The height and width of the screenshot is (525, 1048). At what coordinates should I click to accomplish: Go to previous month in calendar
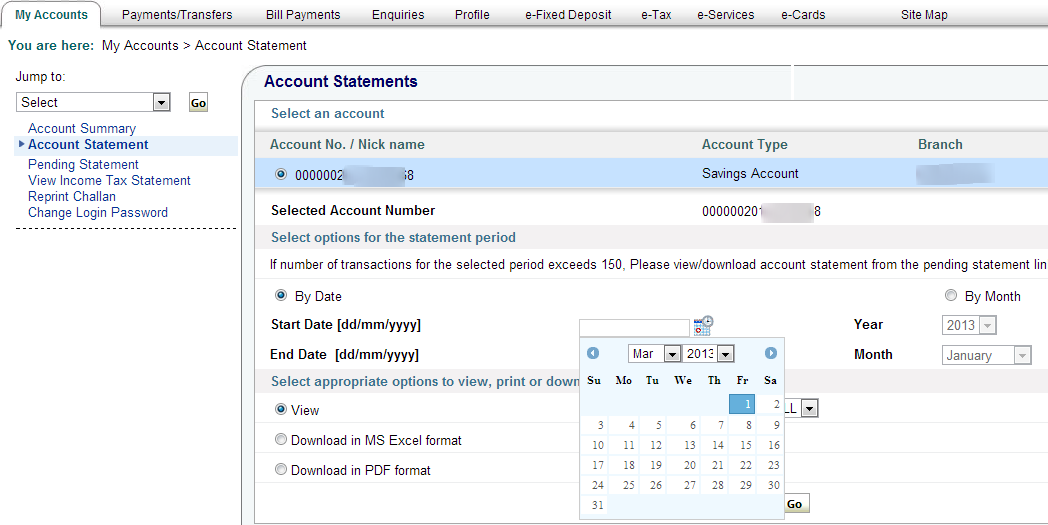click(593, 353)
